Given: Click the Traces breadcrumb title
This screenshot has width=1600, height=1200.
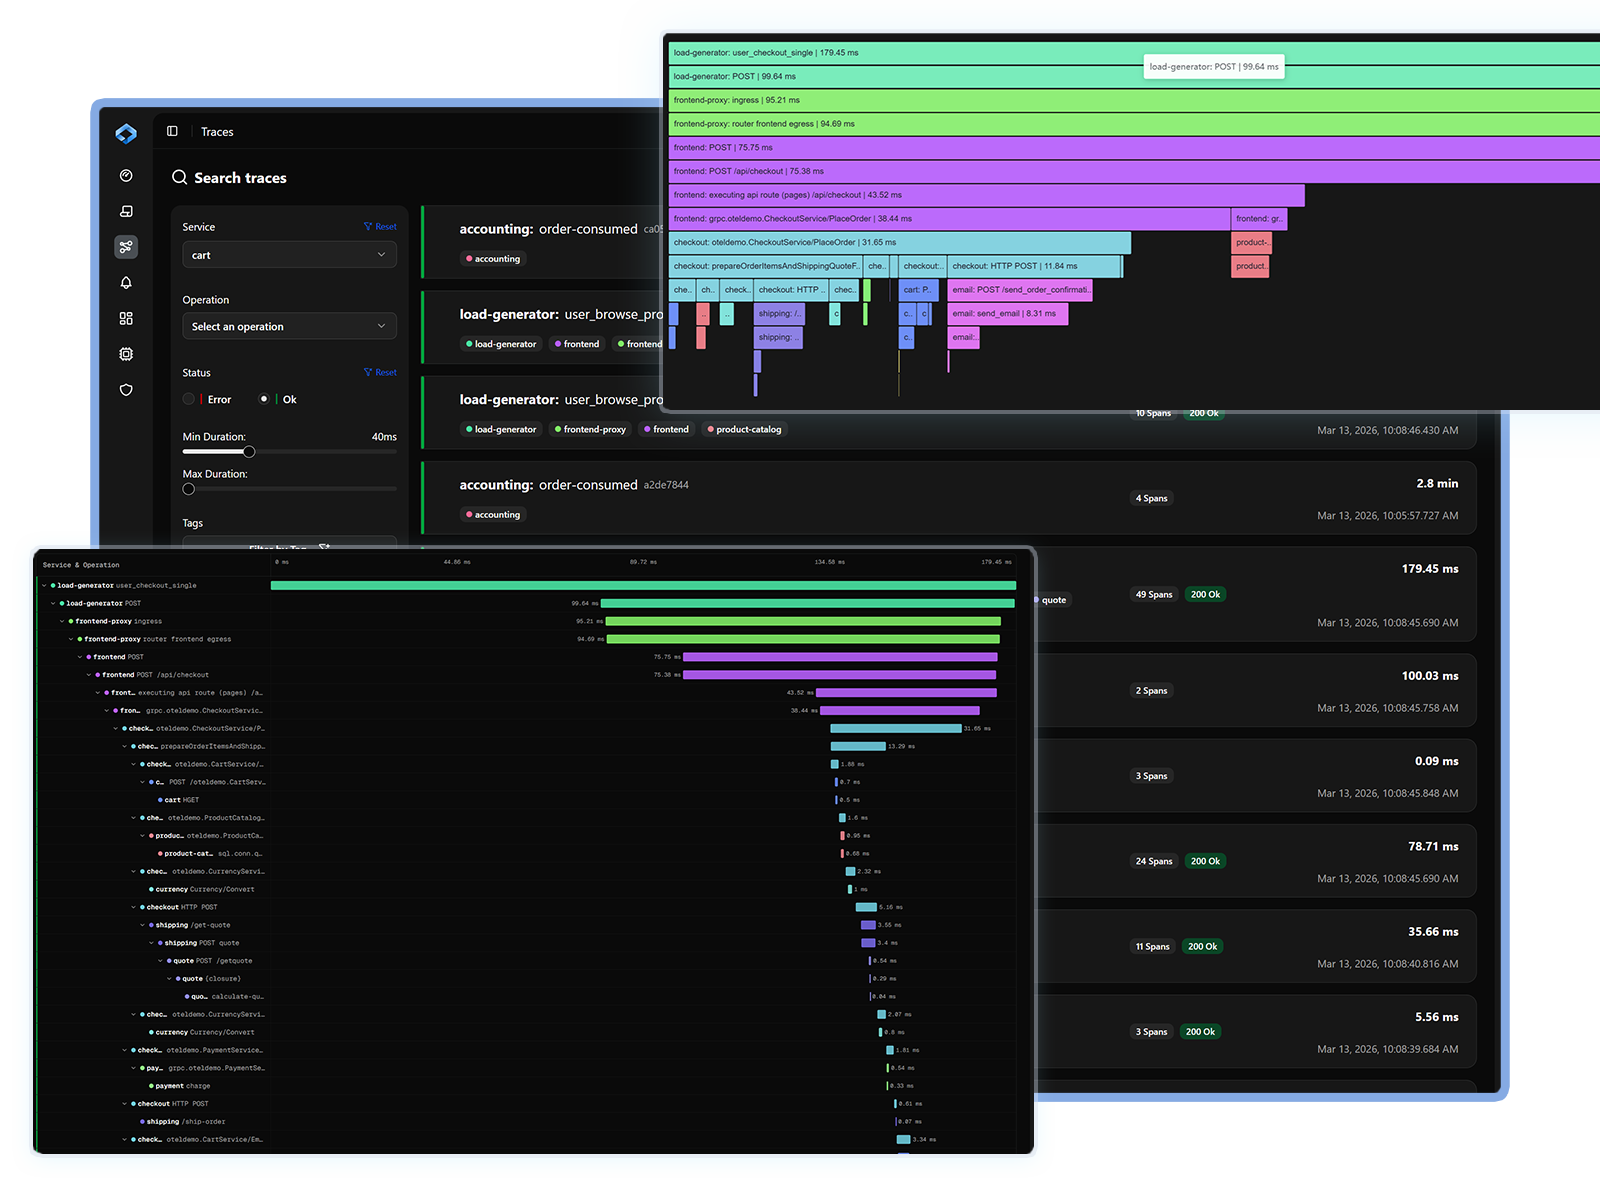Looking at the screenshot, I should (217, 131).
